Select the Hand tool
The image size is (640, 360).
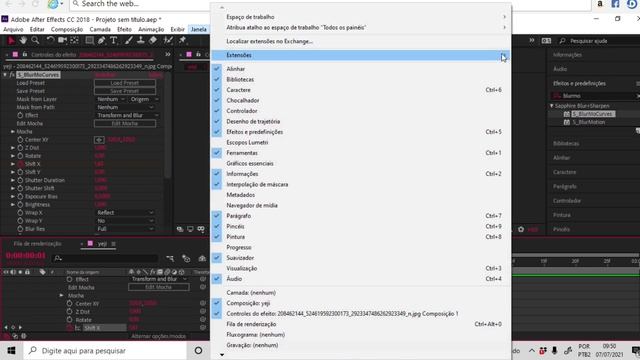[23, 40]
